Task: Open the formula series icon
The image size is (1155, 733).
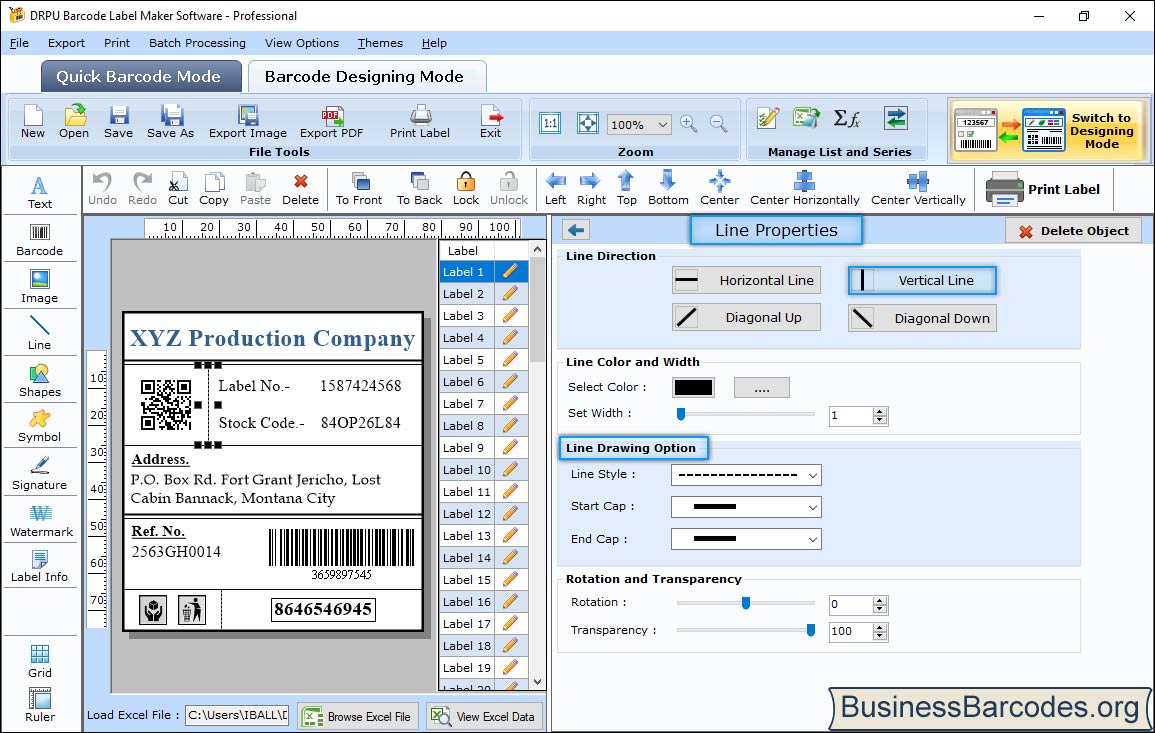Action: pos(847,118)
